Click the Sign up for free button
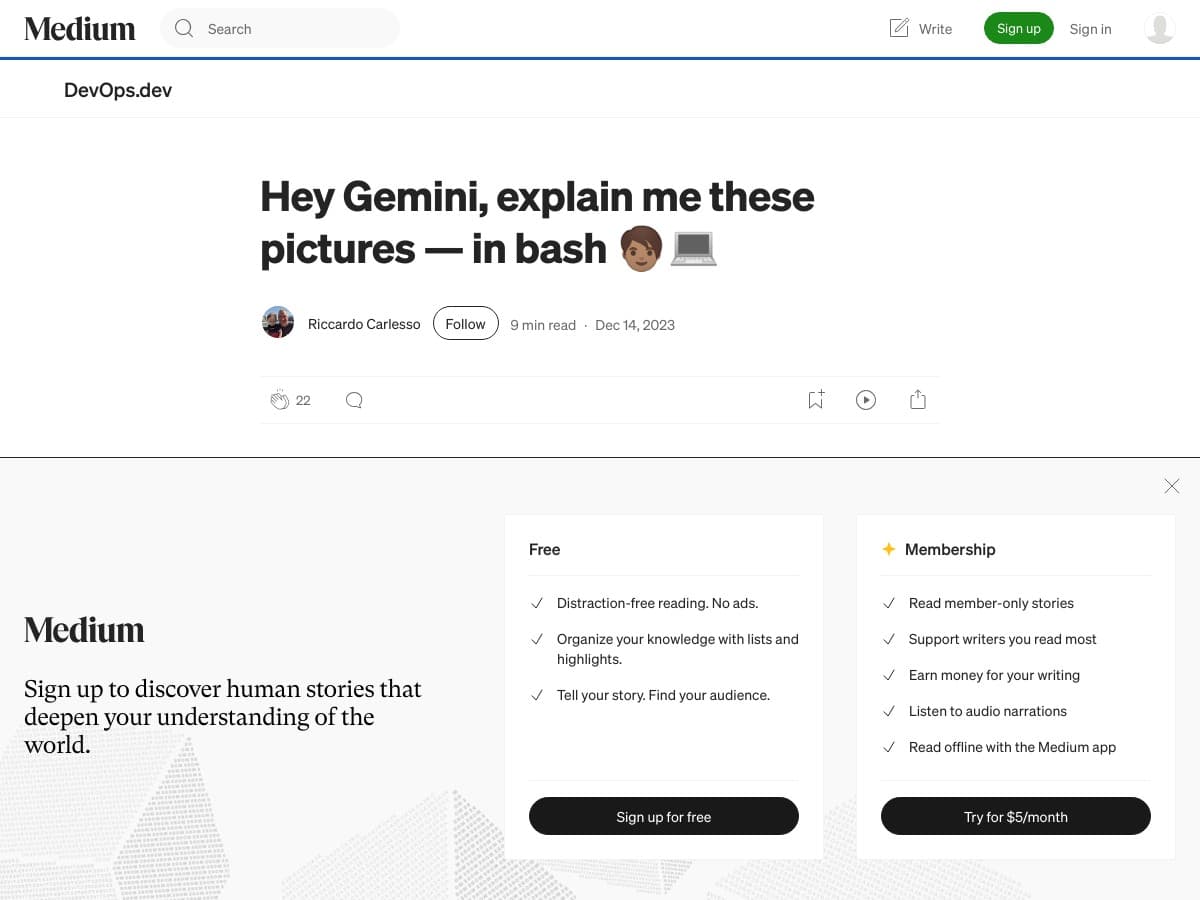The height and width of the screenshot is (900, 1200). click(x=664, y=816)
